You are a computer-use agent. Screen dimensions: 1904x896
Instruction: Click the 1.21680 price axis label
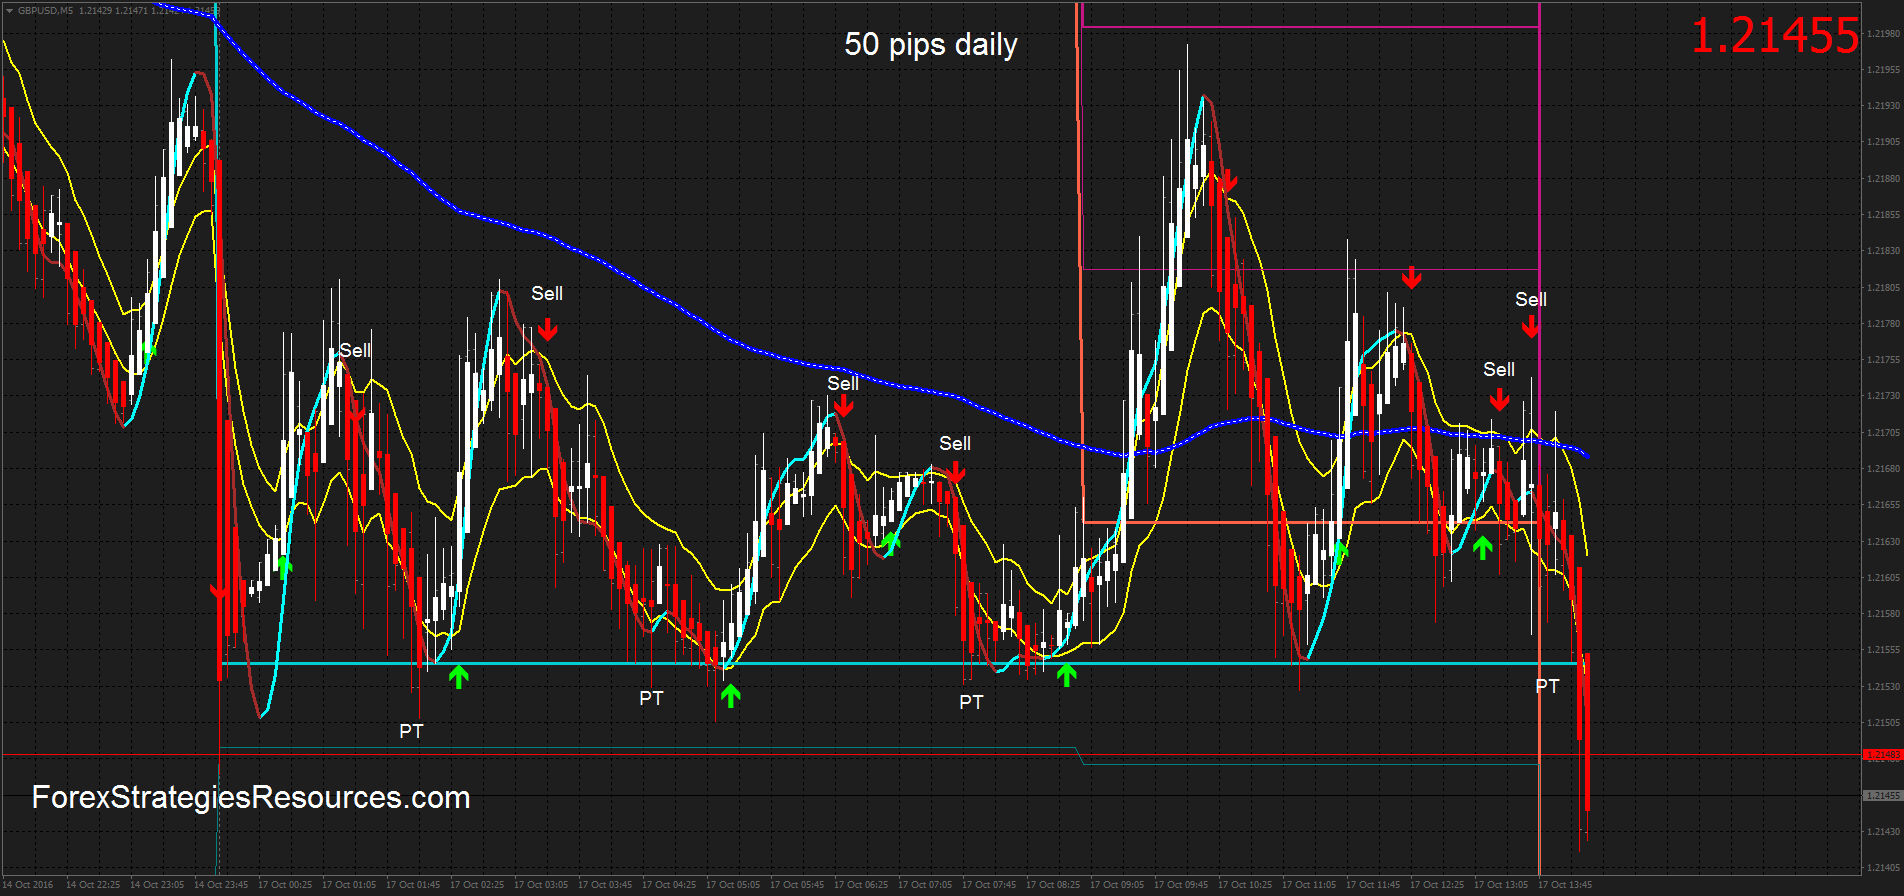point(1884,469)
